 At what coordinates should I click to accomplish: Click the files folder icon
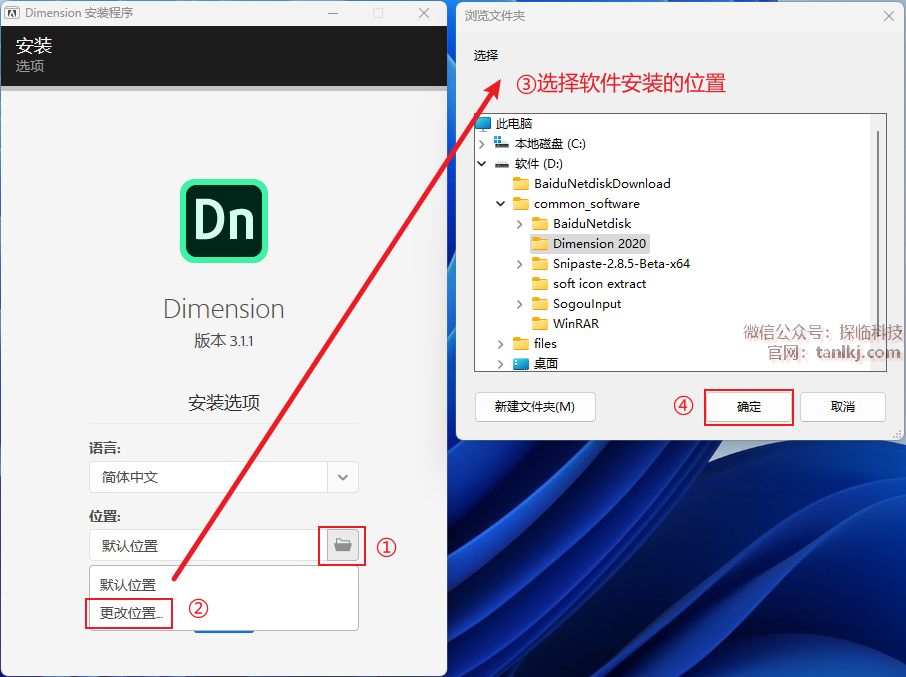(x=521, y=344)
